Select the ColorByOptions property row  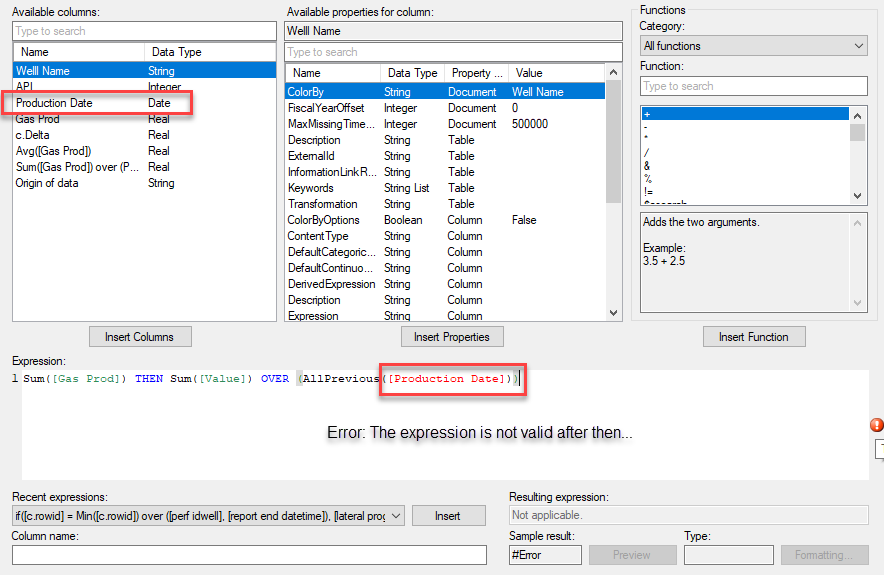445,220
